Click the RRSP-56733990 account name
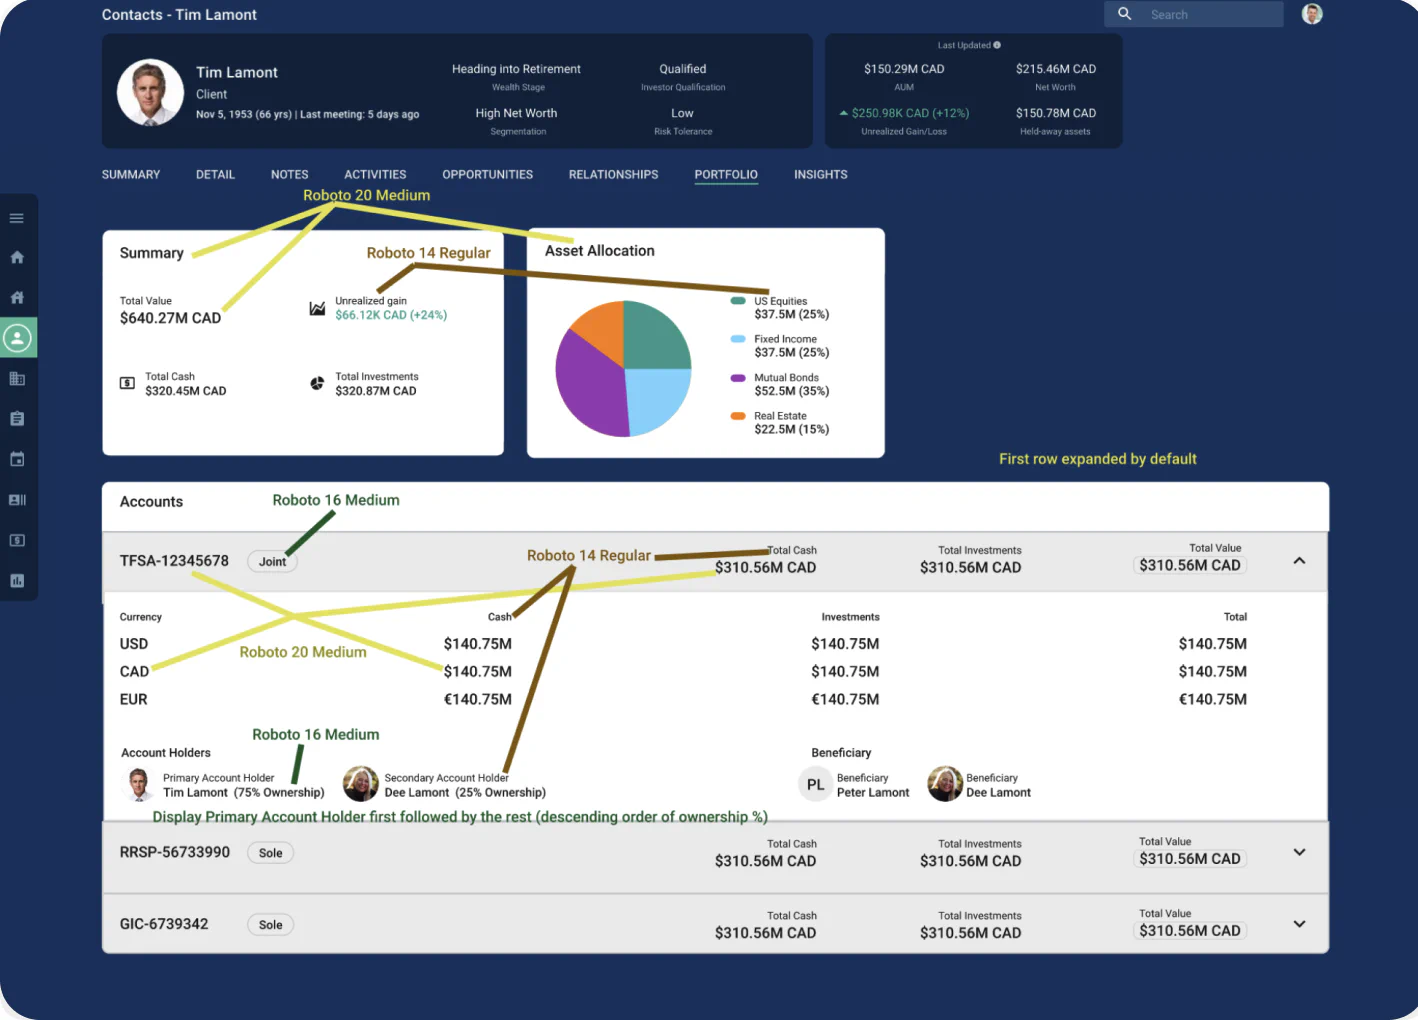The image size is (1418, 1020). (x=175, y=852)
